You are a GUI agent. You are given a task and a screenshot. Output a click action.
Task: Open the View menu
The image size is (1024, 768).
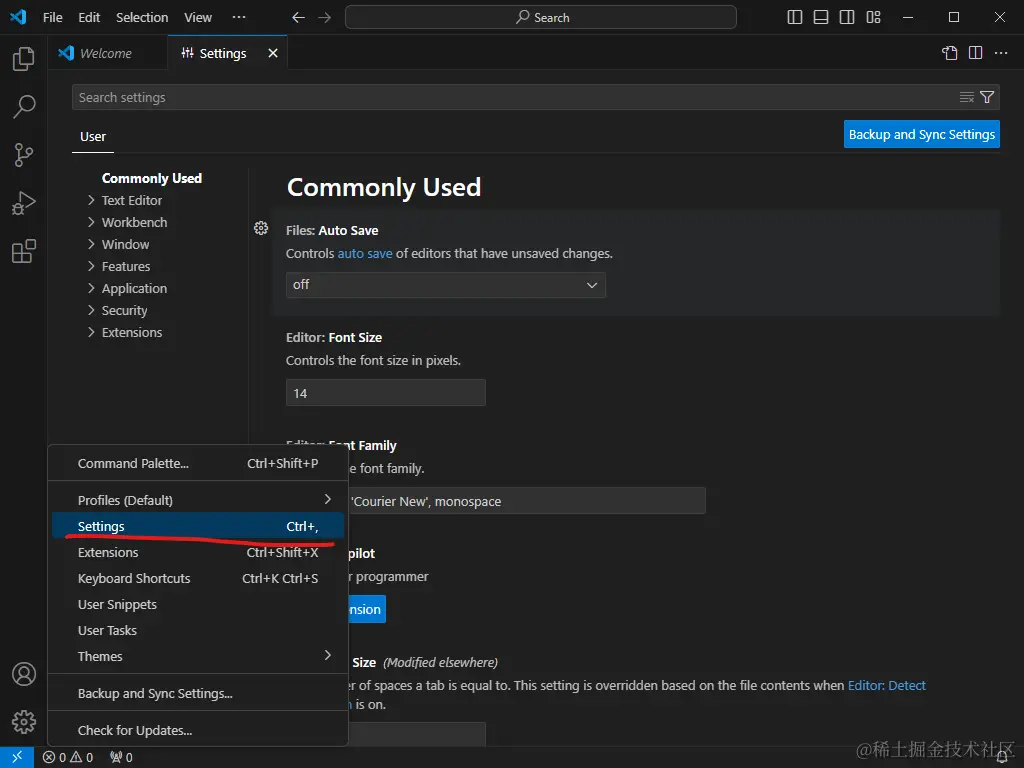coord(198,18)
